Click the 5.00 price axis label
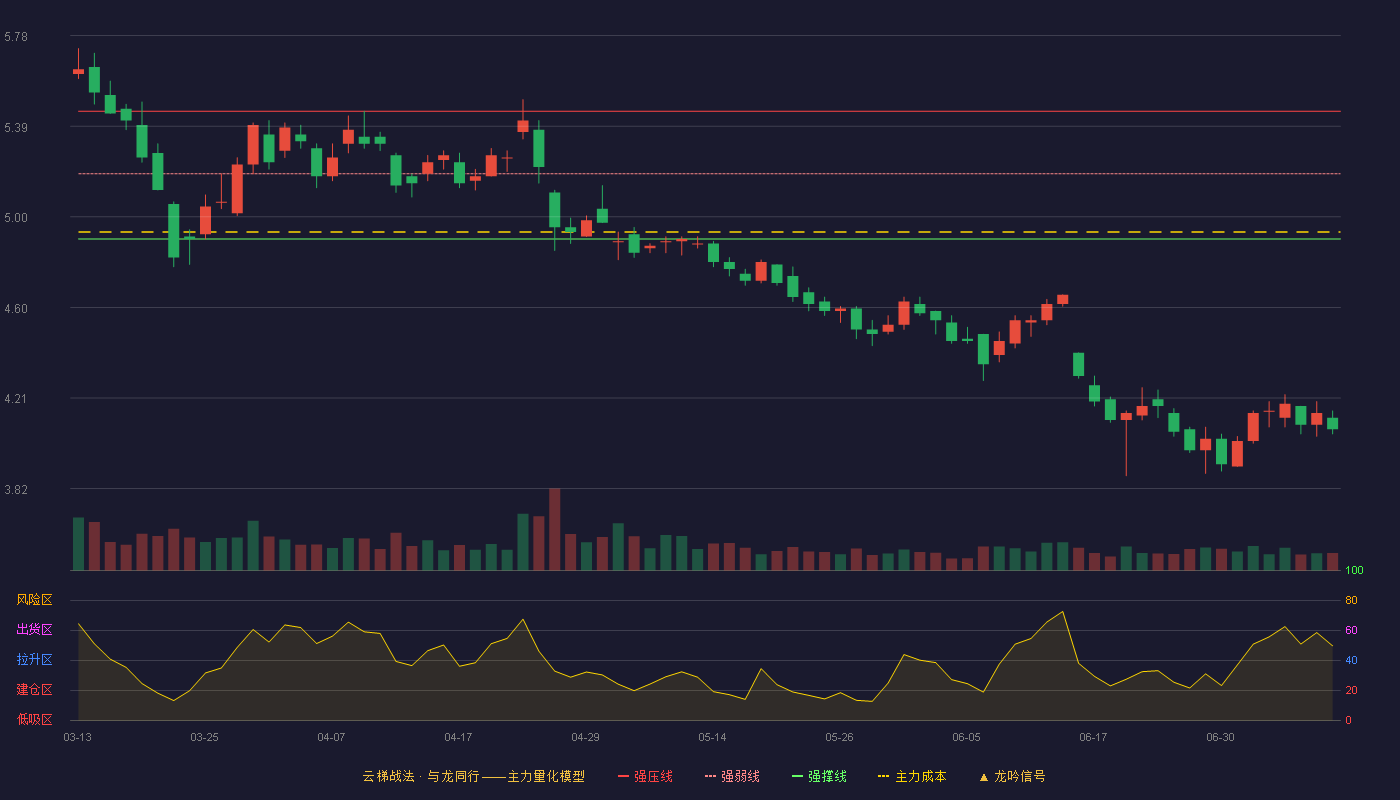The image size is (1400, 800). [16, 218]
